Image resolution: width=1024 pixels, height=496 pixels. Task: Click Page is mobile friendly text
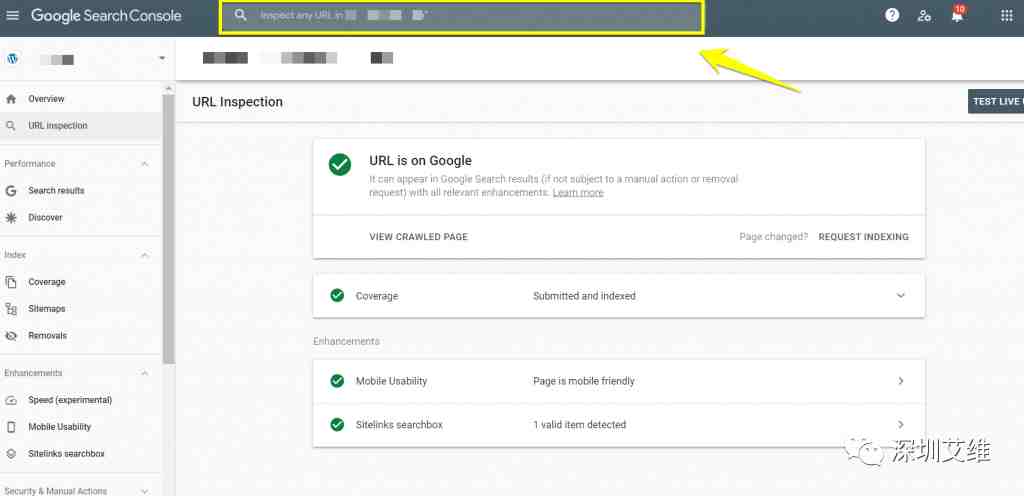(x=583, y=381)
